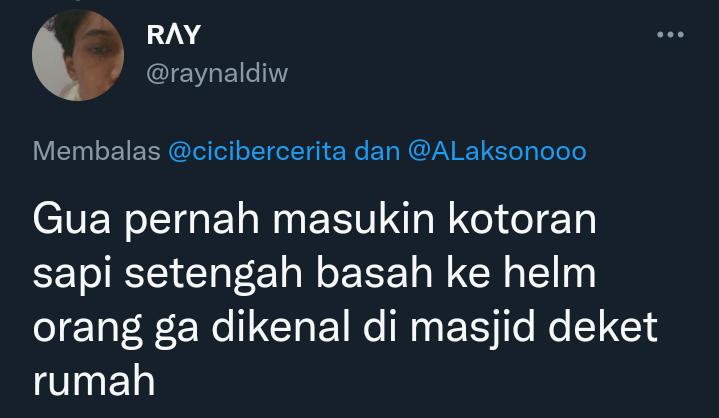Click the "Membalas" reply label
Screen dimensions: 719x418
point(97,151)
